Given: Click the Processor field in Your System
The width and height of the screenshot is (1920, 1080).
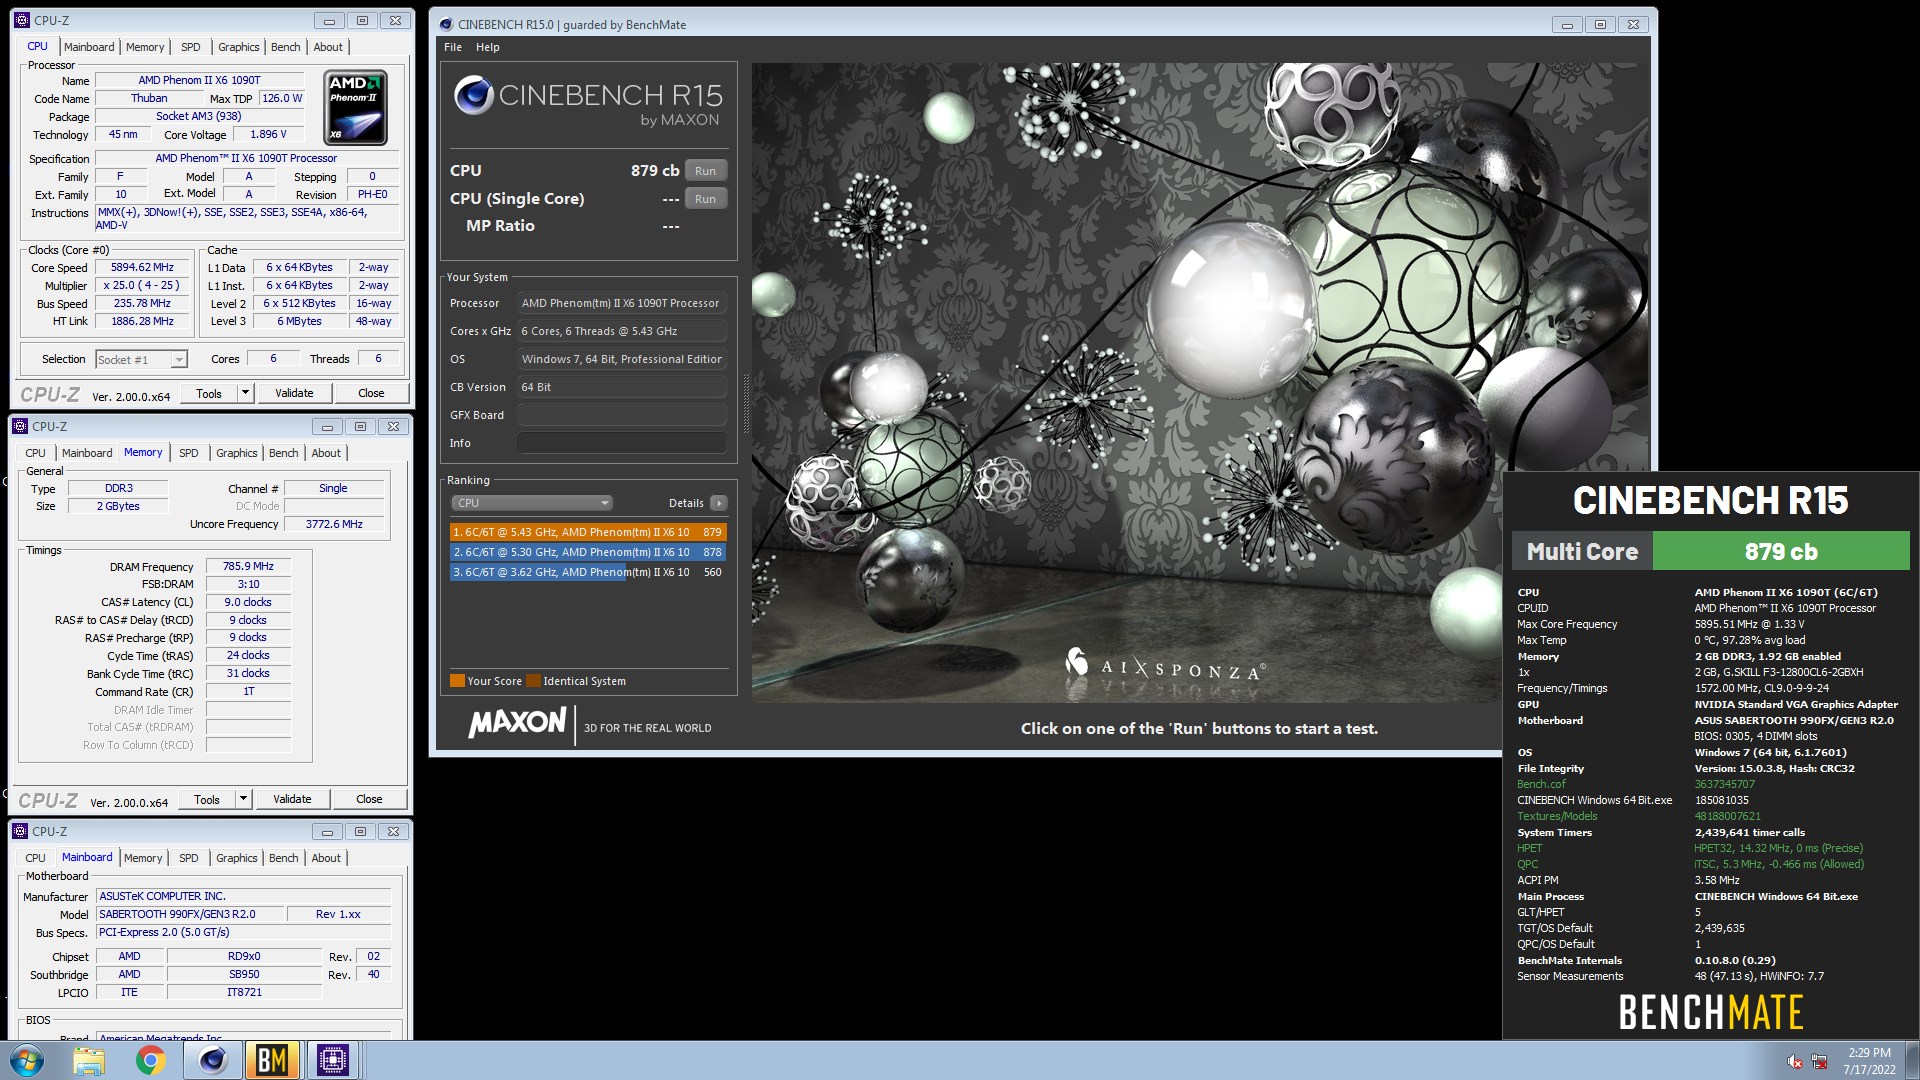Looking at the screenshot, I should click(x=622, y=303).
